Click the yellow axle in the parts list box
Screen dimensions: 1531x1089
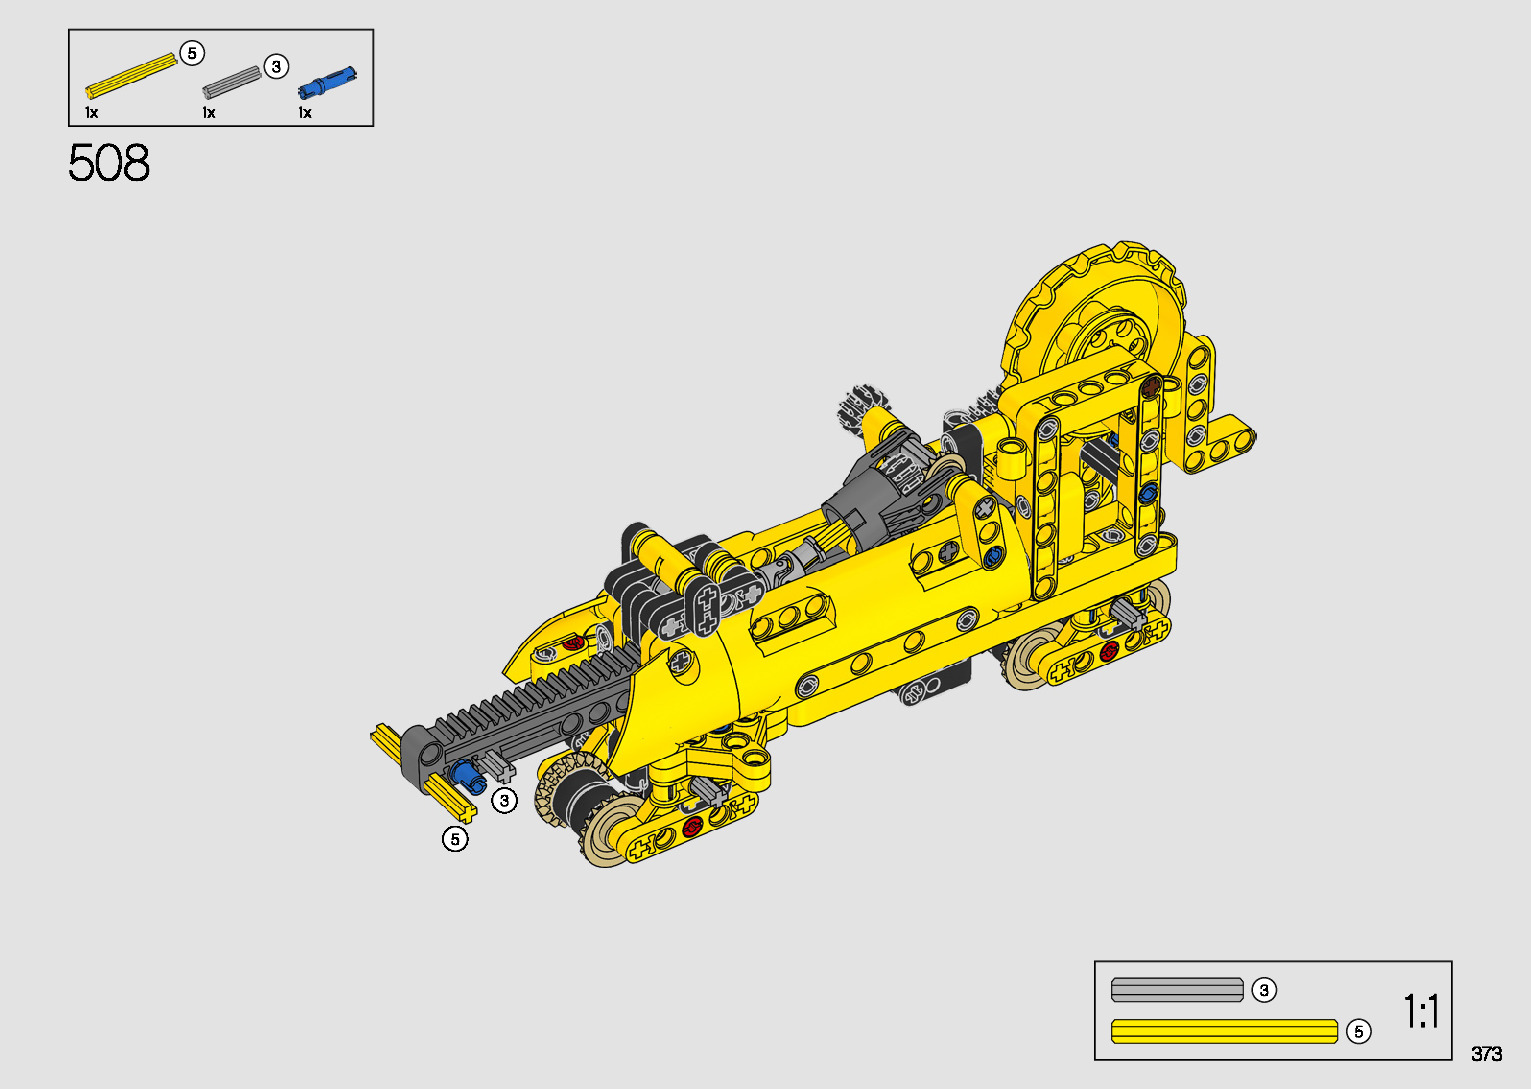[x=130, y=76]
